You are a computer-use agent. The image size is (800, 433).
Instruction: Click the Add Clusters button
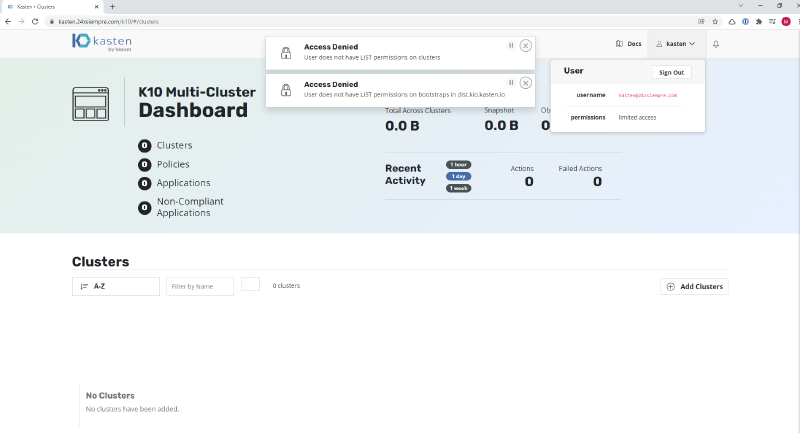pyautogui.click(x=694, y=287)
